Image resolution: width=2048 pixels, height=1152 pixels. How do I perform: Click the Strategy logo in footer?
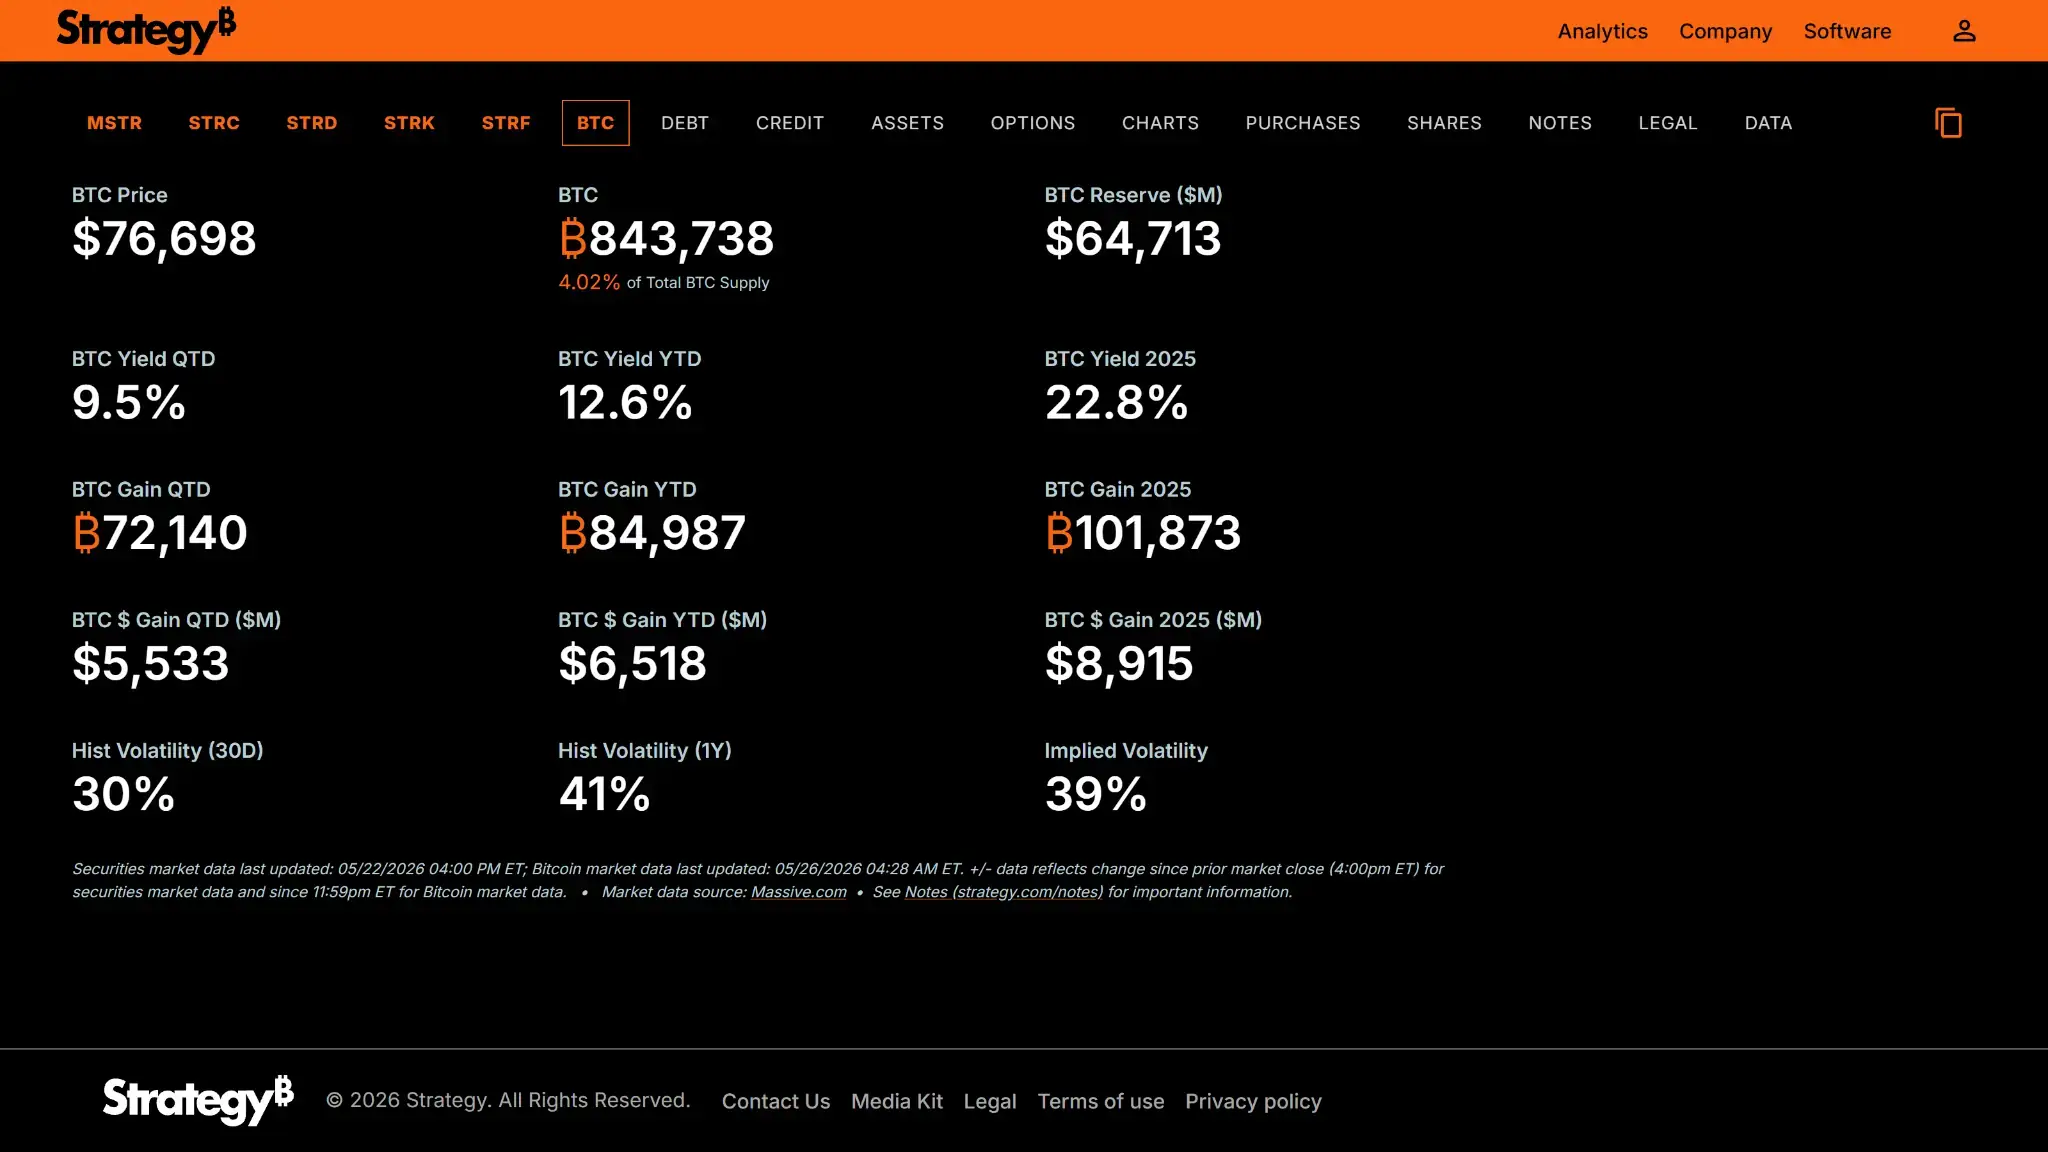click(198, 1101)
